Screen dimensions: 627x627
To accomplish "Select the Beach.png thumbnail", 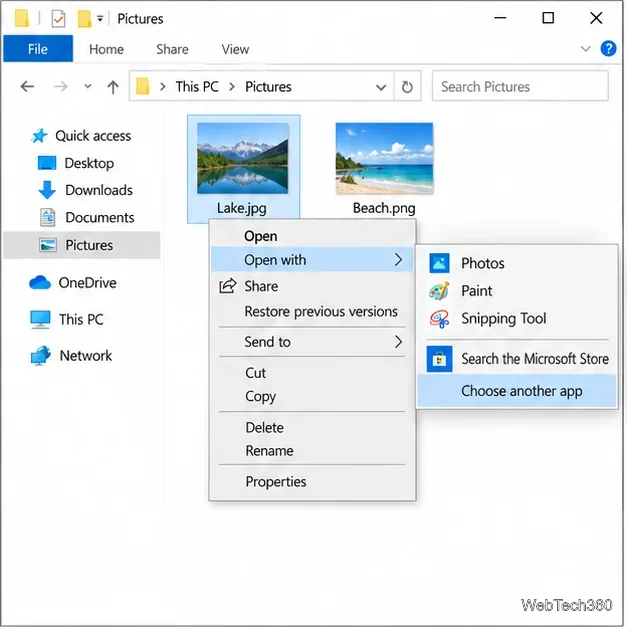I will coord(384,158).
